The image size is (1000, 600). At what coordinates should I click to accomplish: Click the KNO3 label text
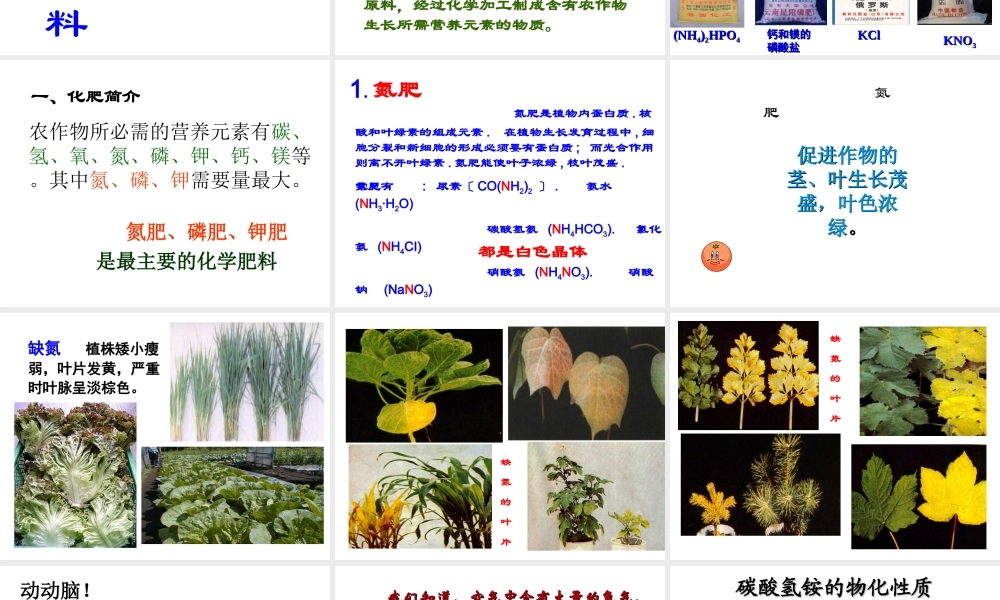pyautogui.click(x=960, y=41)
